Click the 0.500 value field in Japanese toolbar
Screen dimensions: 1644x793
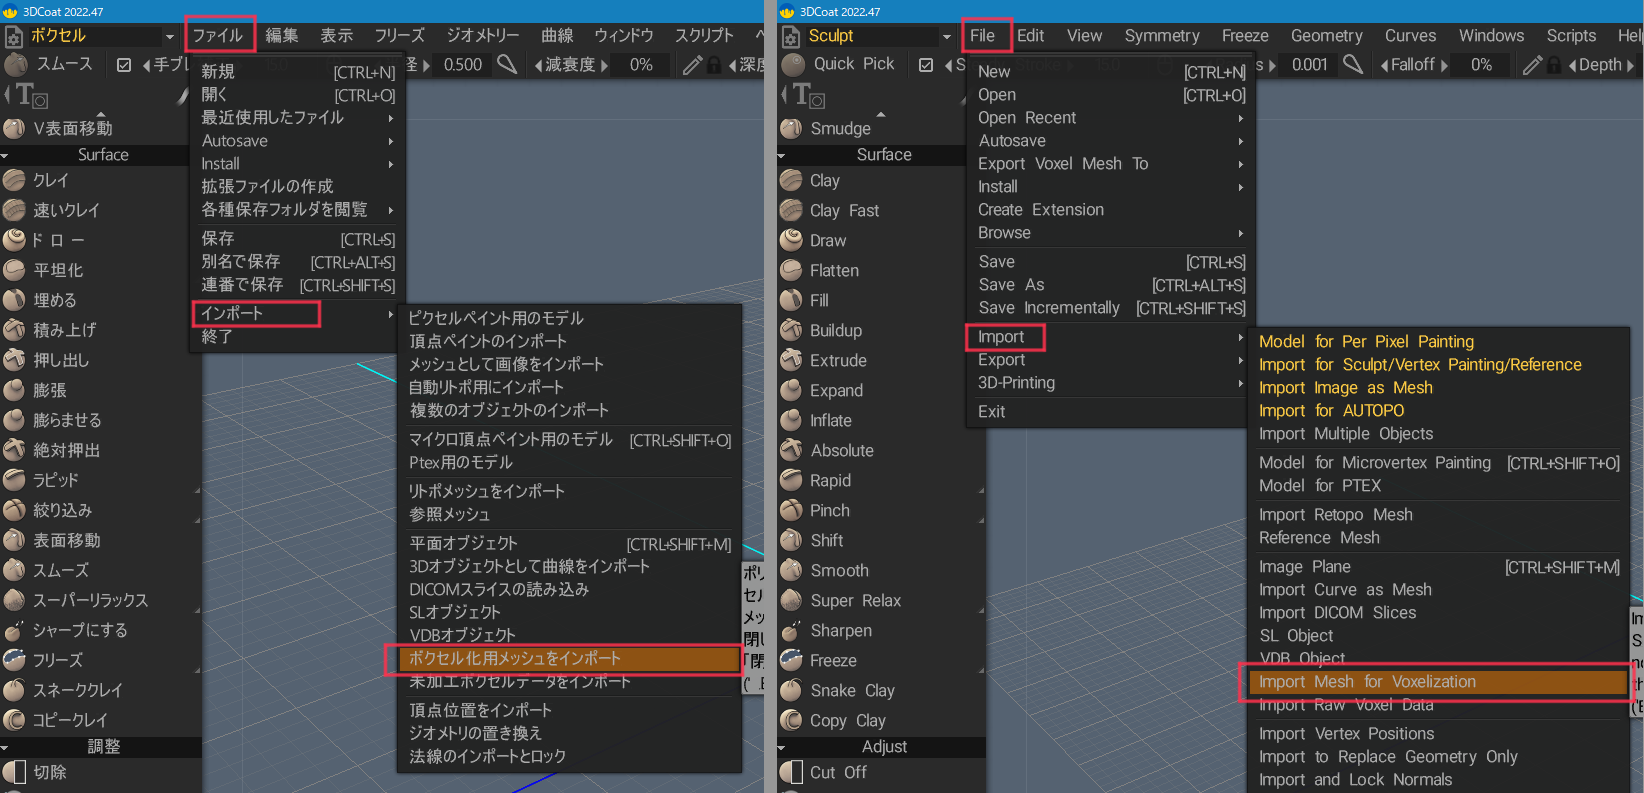[463, 65]
